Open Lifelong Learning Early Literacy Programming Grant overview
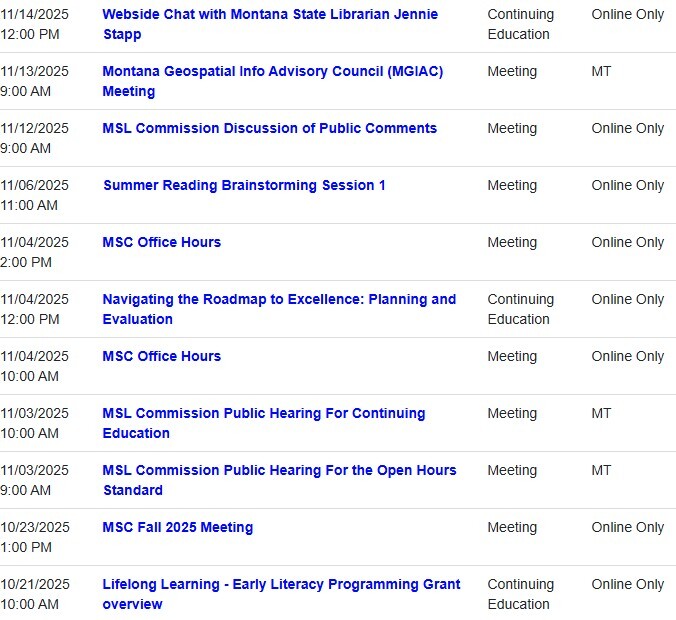The width and height of the screenshot is (676, 620). [281, 585]
